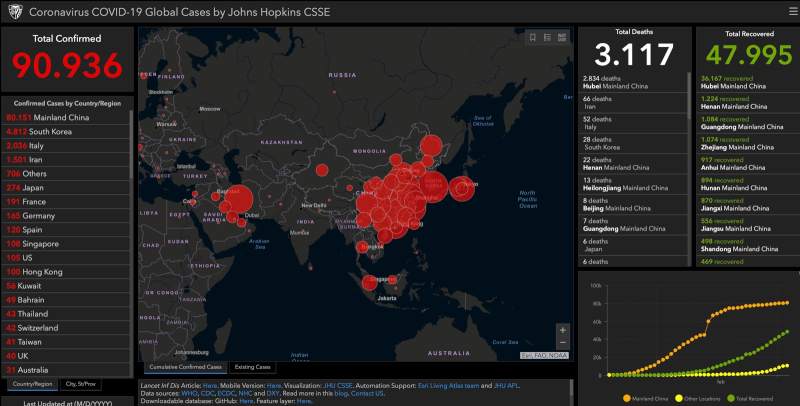Select Australia in the confirmed list
The image size is (800, 406).
(66, 370)
